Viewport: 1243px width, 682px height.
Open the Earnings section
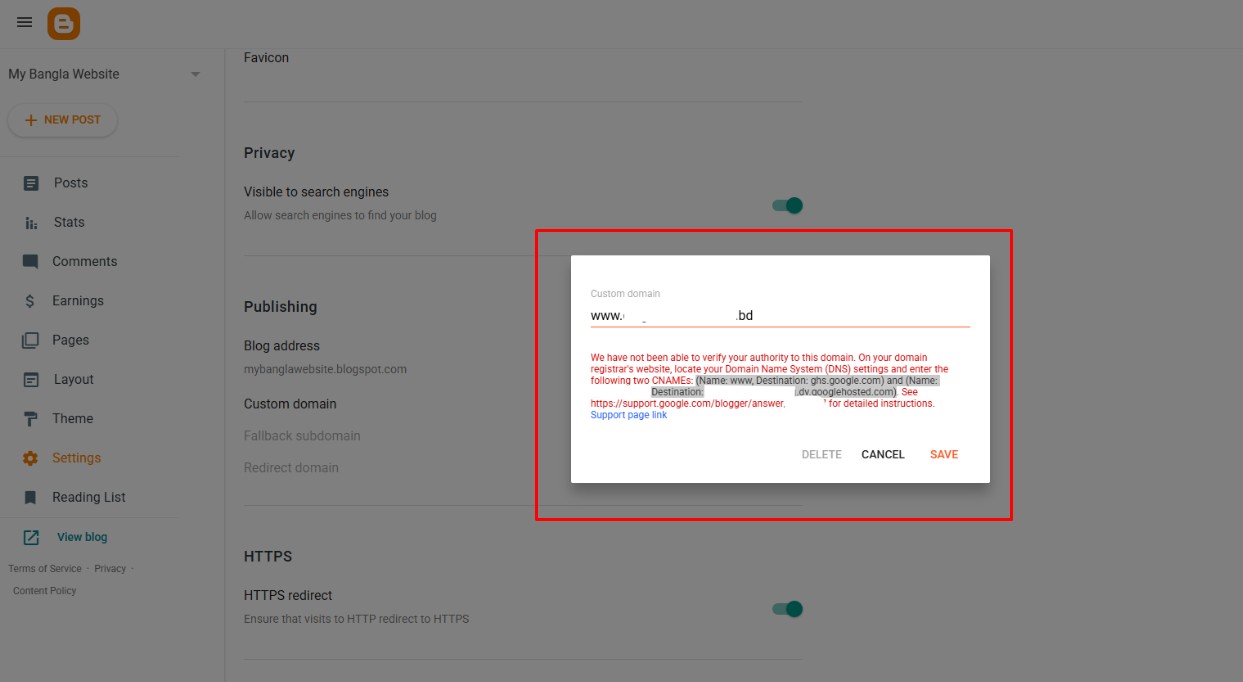coord(78,300)
